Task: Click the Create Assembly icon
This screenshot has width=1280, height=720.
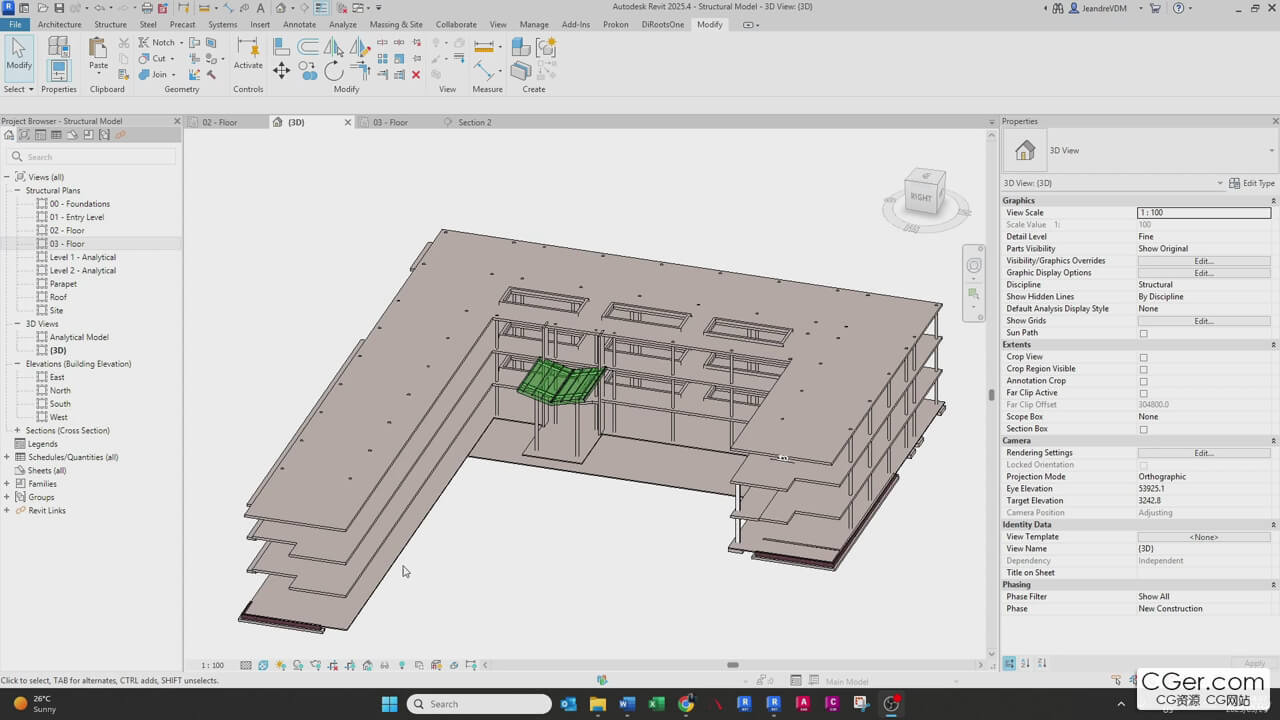Action: (521, 46)
